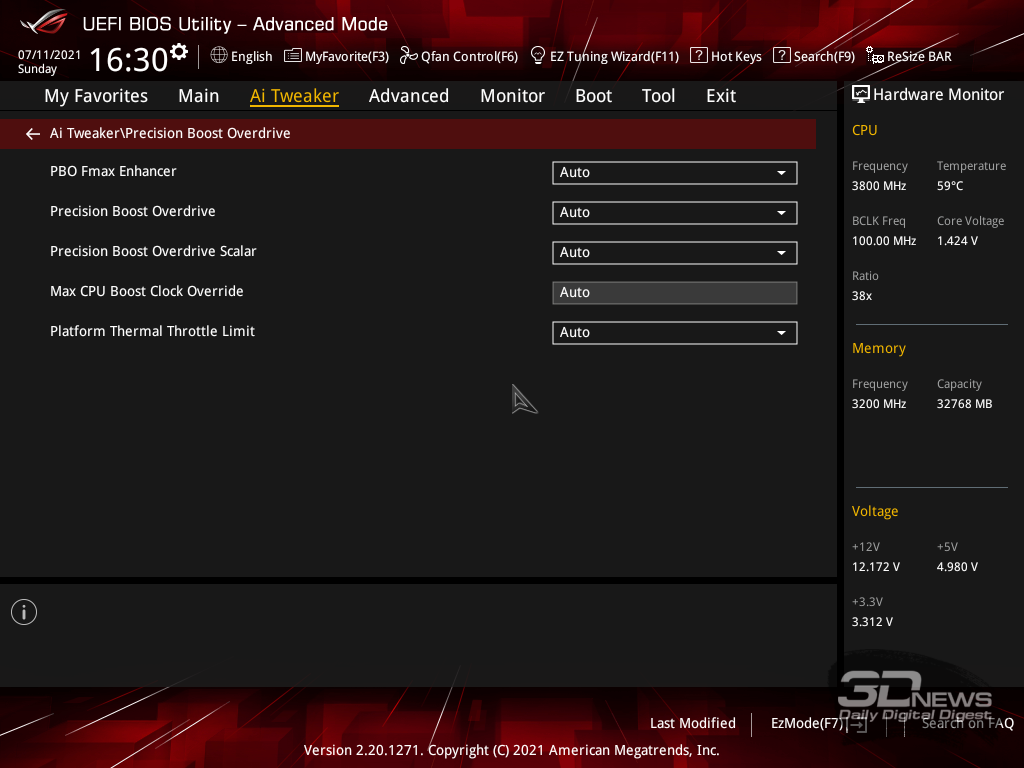Image resolution: width=1024 pixels, height=768 pixels.
Task: Select the Ai Tweaker tab
Action: (x=294, y=96)
